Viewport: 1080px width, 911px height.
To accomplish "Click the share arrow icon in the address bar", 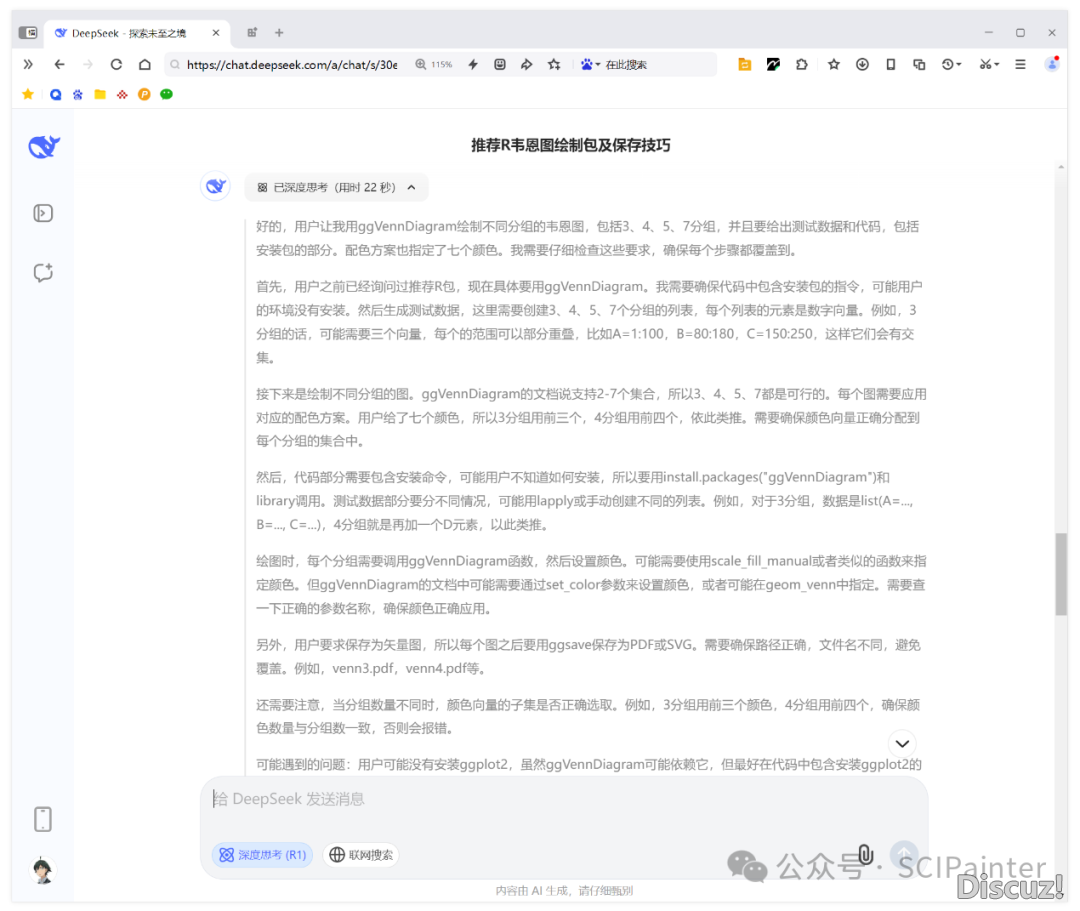I will click(527, 65).
